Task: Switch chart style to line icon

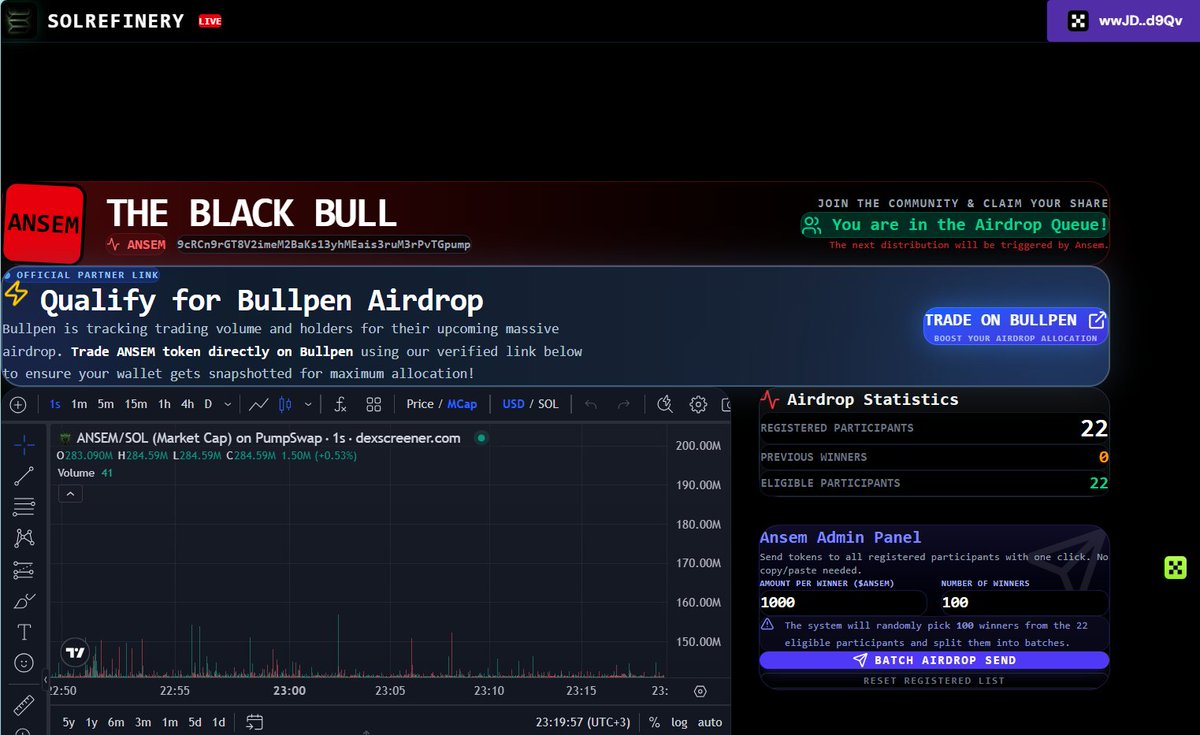Action: click(x=258, y=404)
